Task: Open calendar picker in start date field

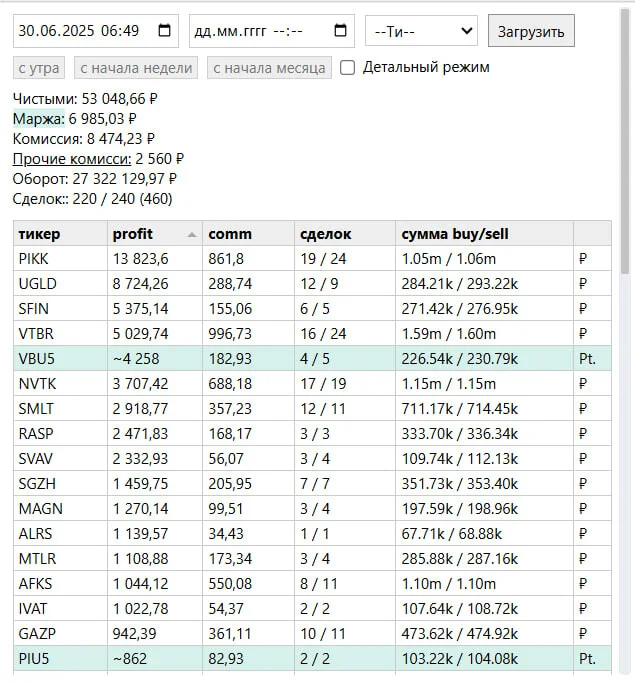Action: click(x=164, y=30)
